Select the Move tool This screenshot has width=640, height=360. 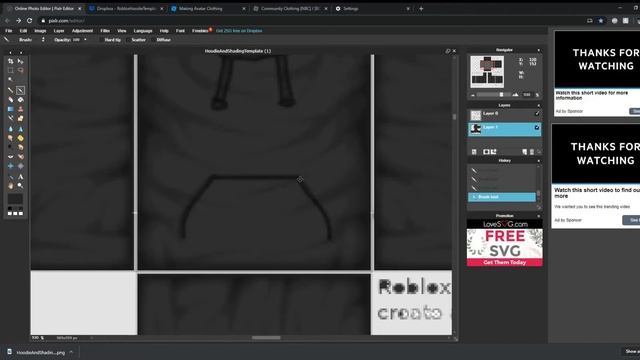[x=20, y=61]
